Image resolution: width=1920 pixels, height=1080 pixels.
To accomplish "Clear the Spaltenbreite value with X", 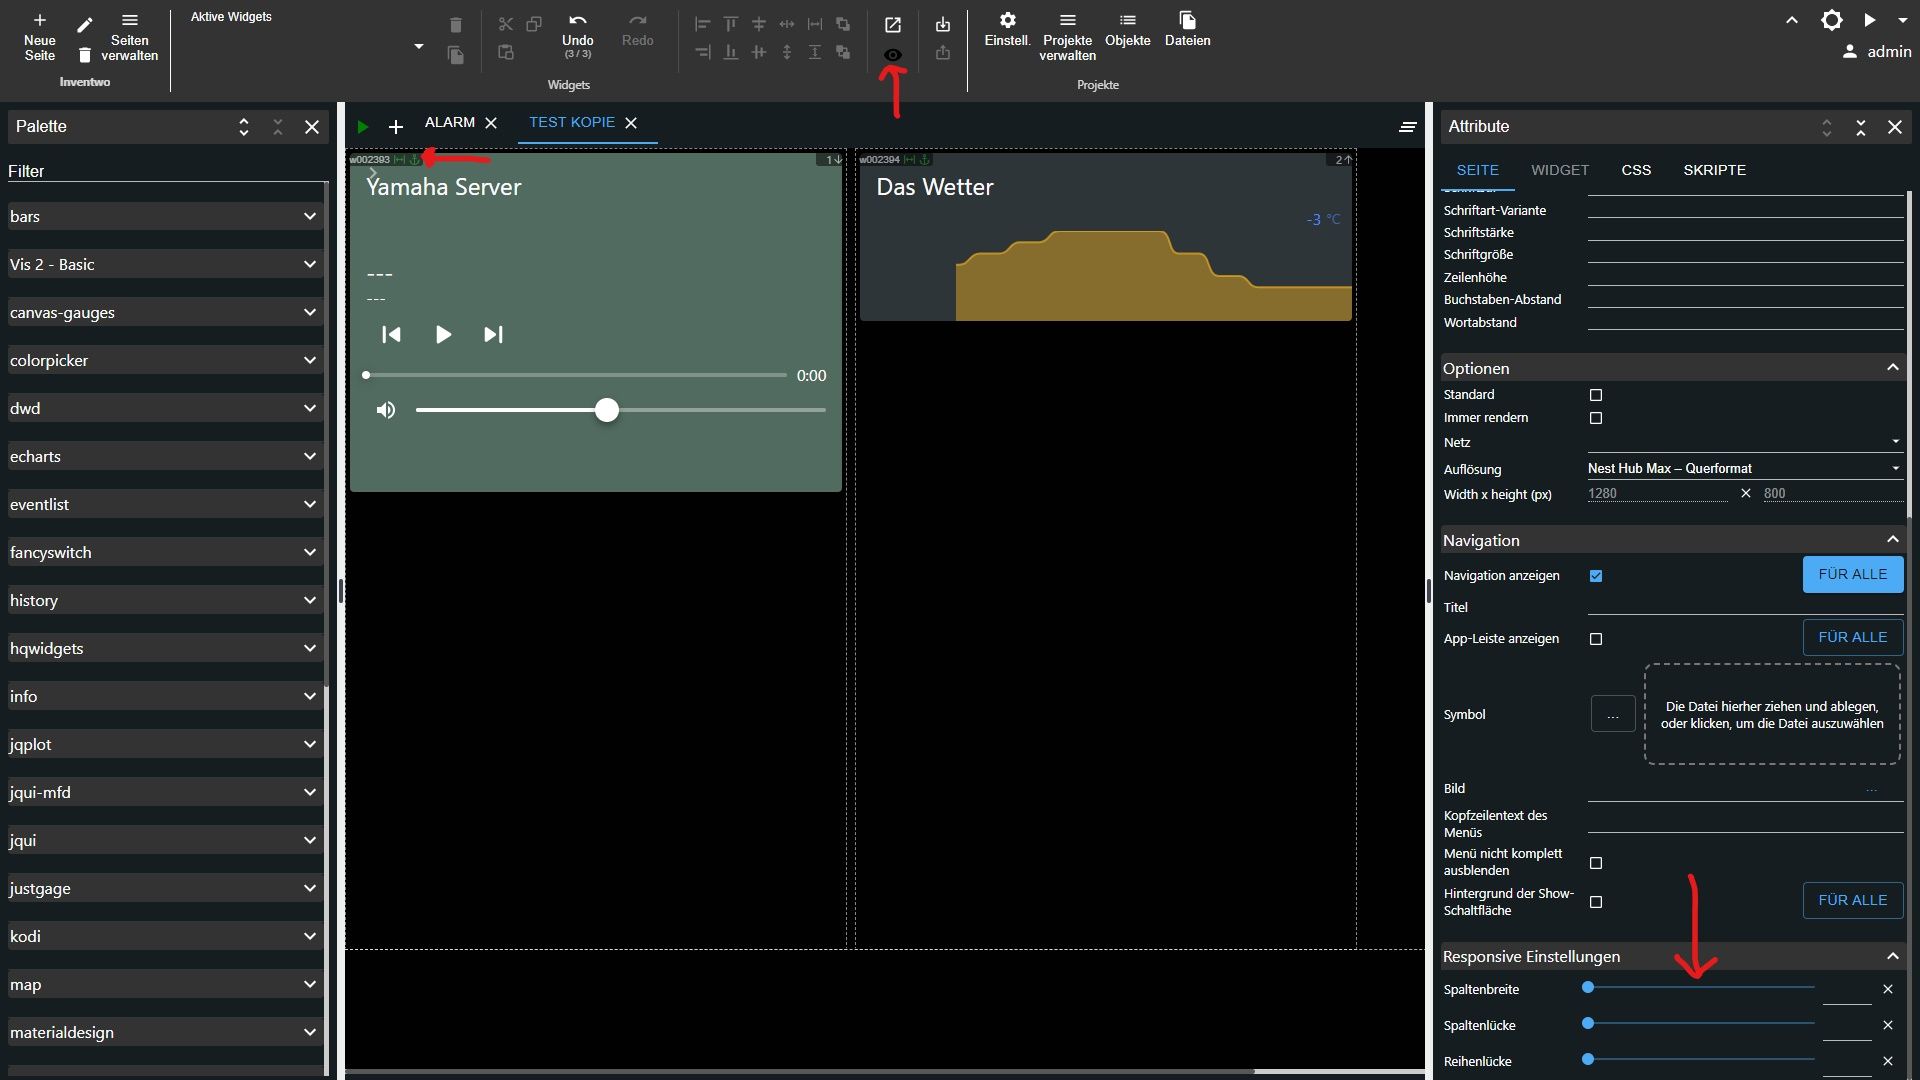I will point(1887,989).
